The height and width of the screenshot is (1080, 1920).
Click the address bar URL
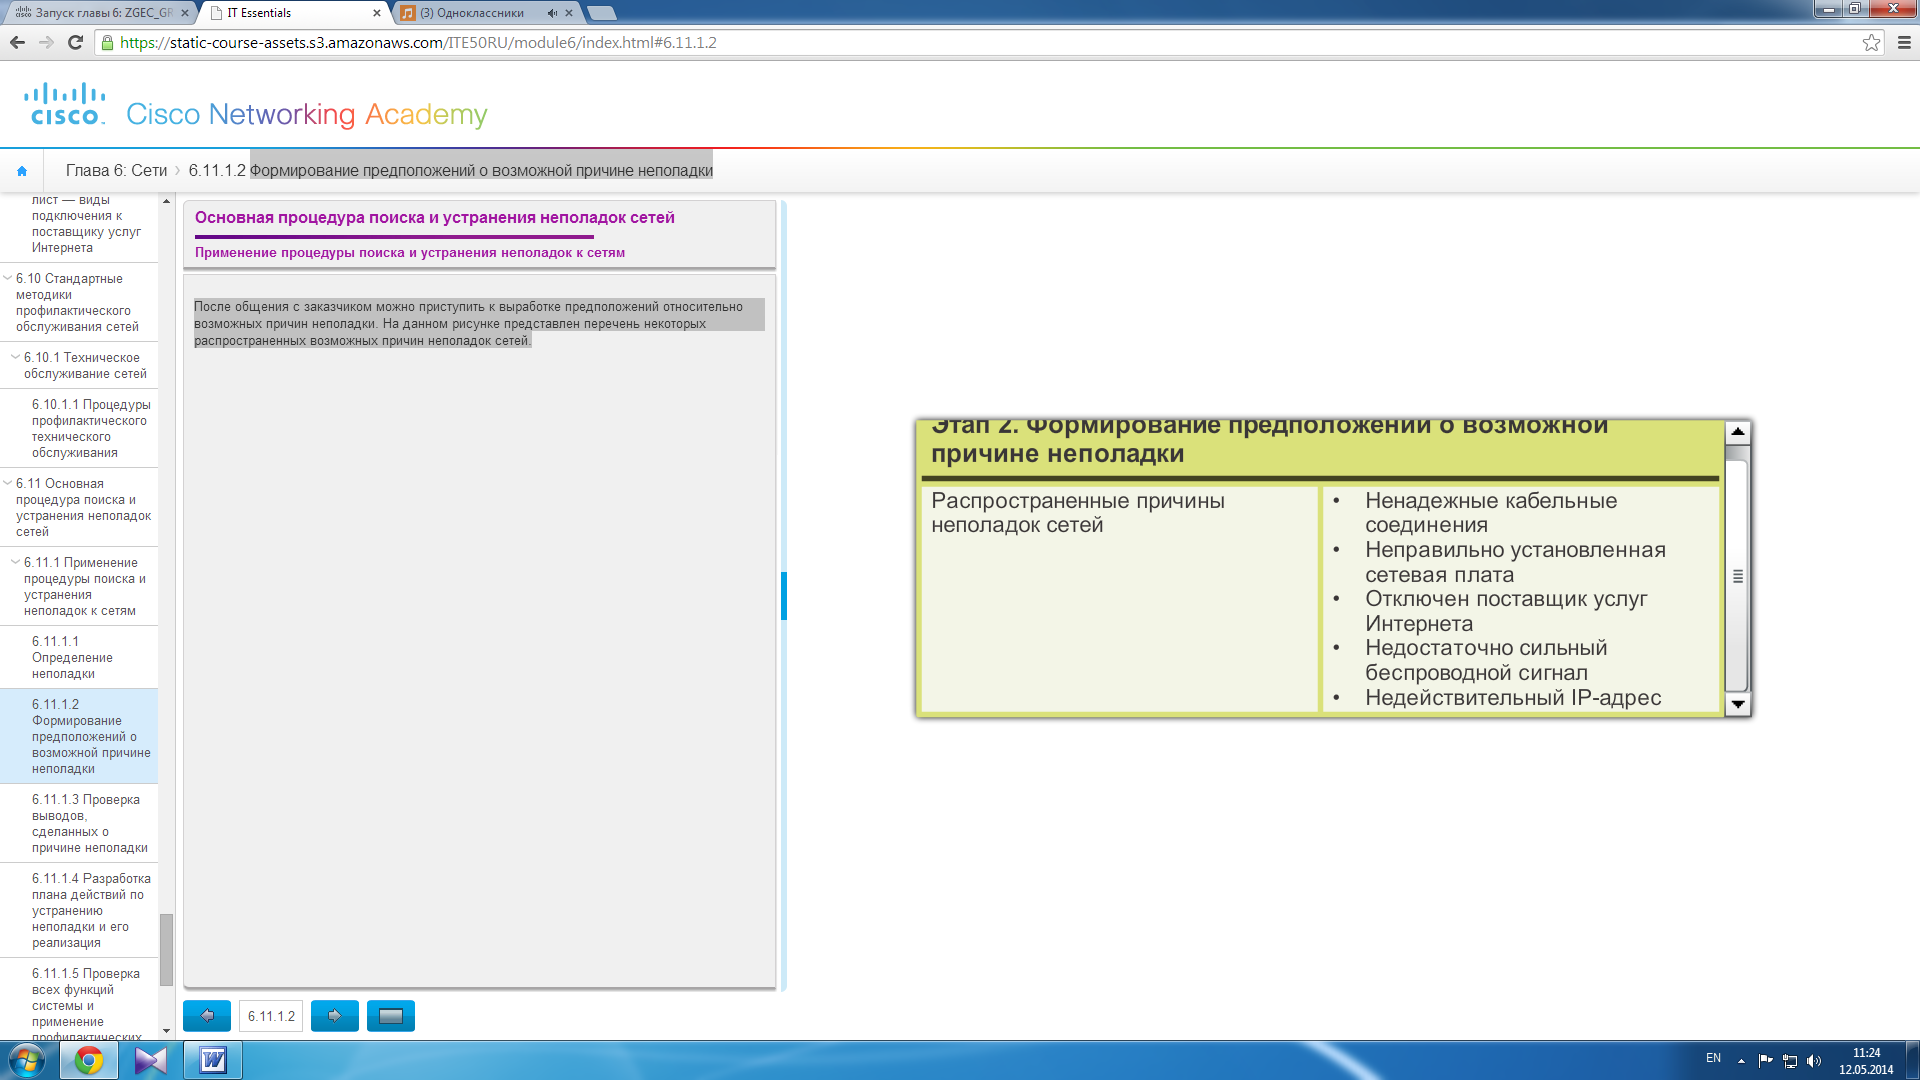point(418,42)
